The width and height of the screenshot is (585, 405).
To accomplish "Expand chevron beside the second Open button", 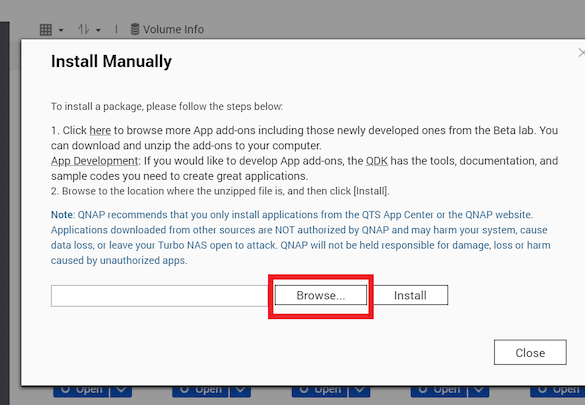I will tap(240, 391).
